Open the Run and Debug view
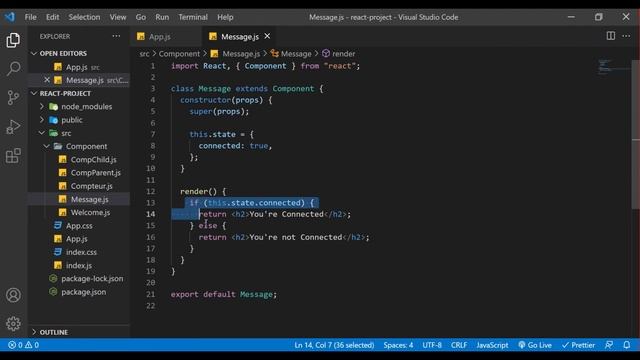 tap(13, 127)
